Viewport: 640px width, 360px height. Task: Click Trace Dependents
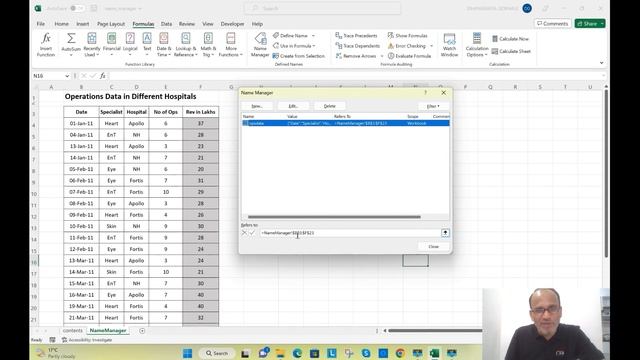[x=358, y=46]
